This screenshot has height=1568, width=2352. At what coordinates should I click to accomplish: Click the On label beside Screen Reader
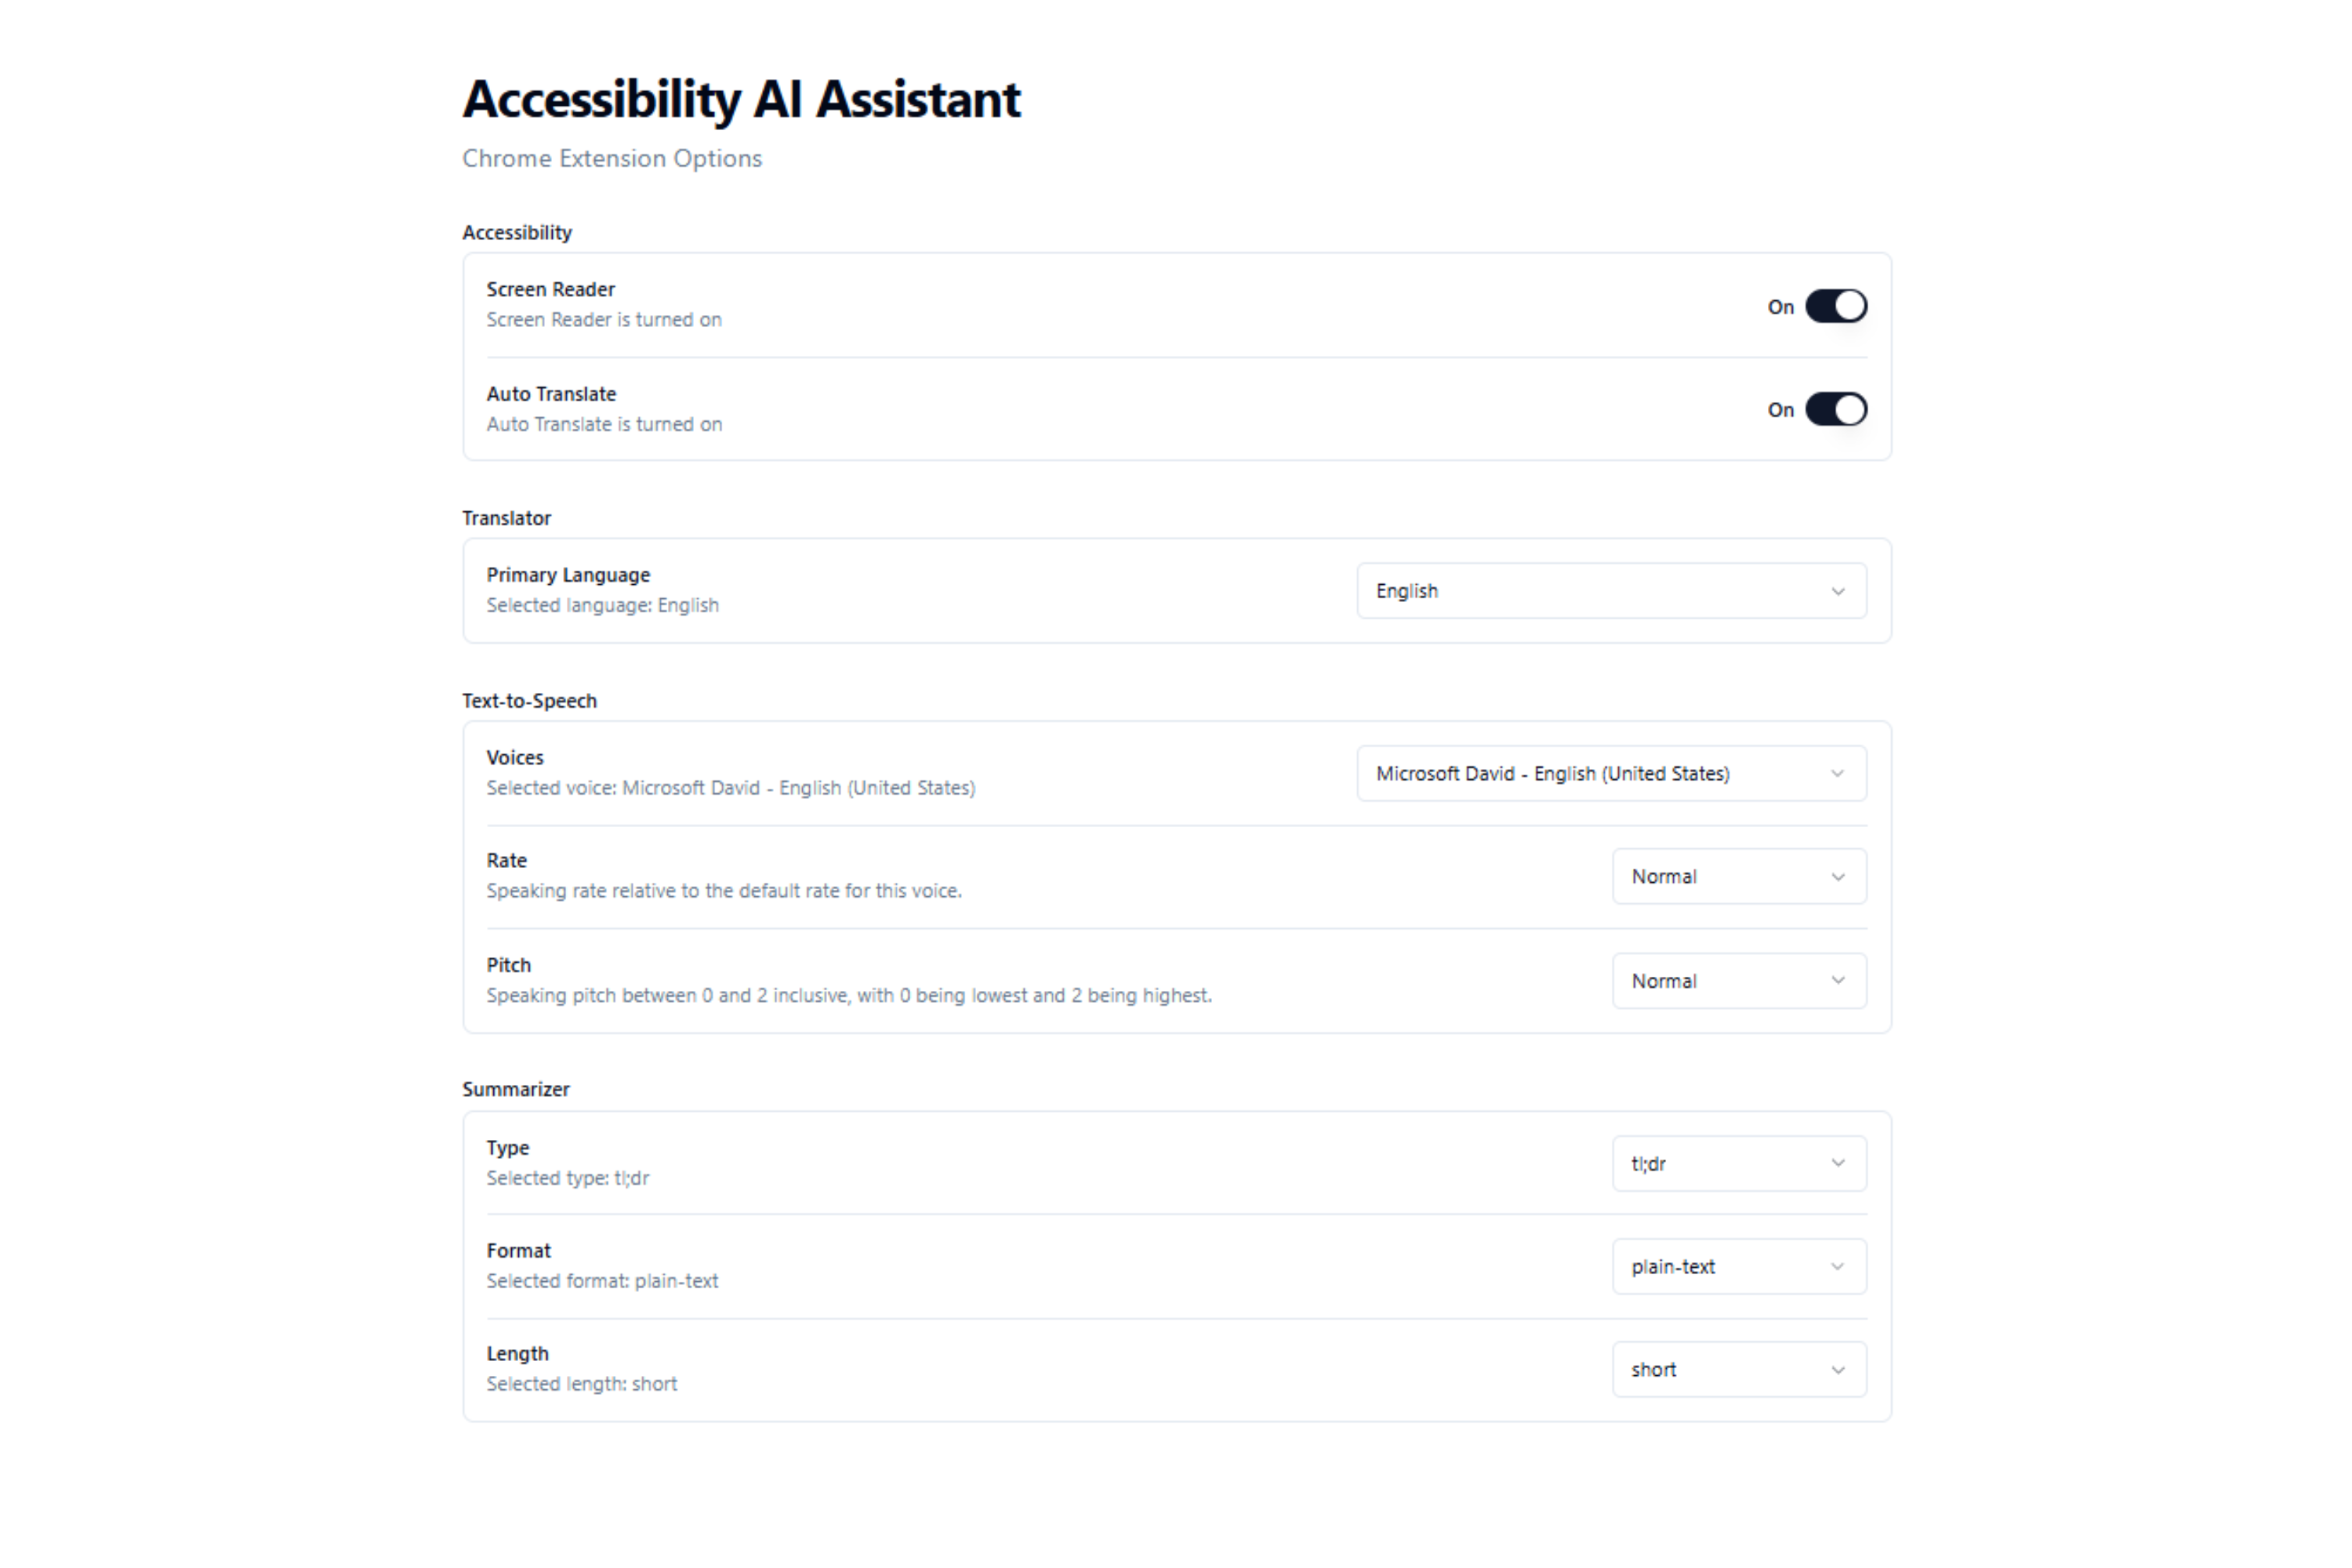point(1780,307)
